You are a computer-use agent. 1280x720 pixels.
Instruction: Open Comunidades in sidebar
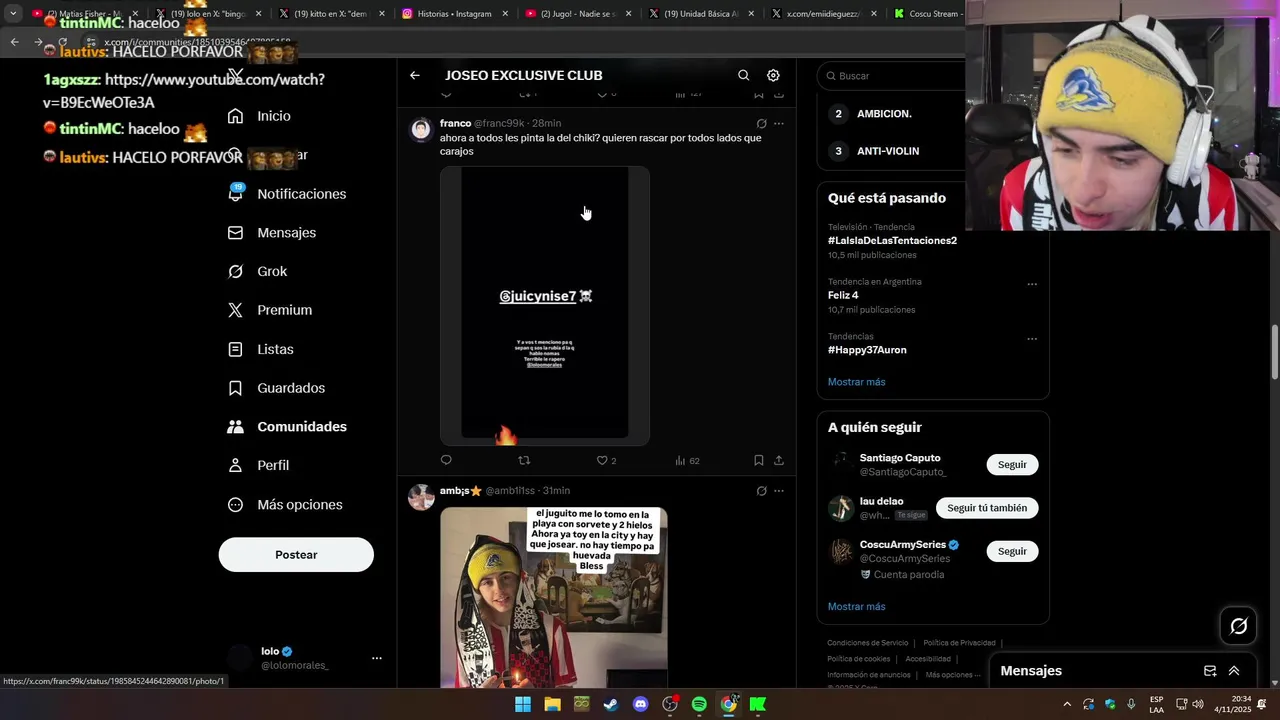click(x=287, y=427)
